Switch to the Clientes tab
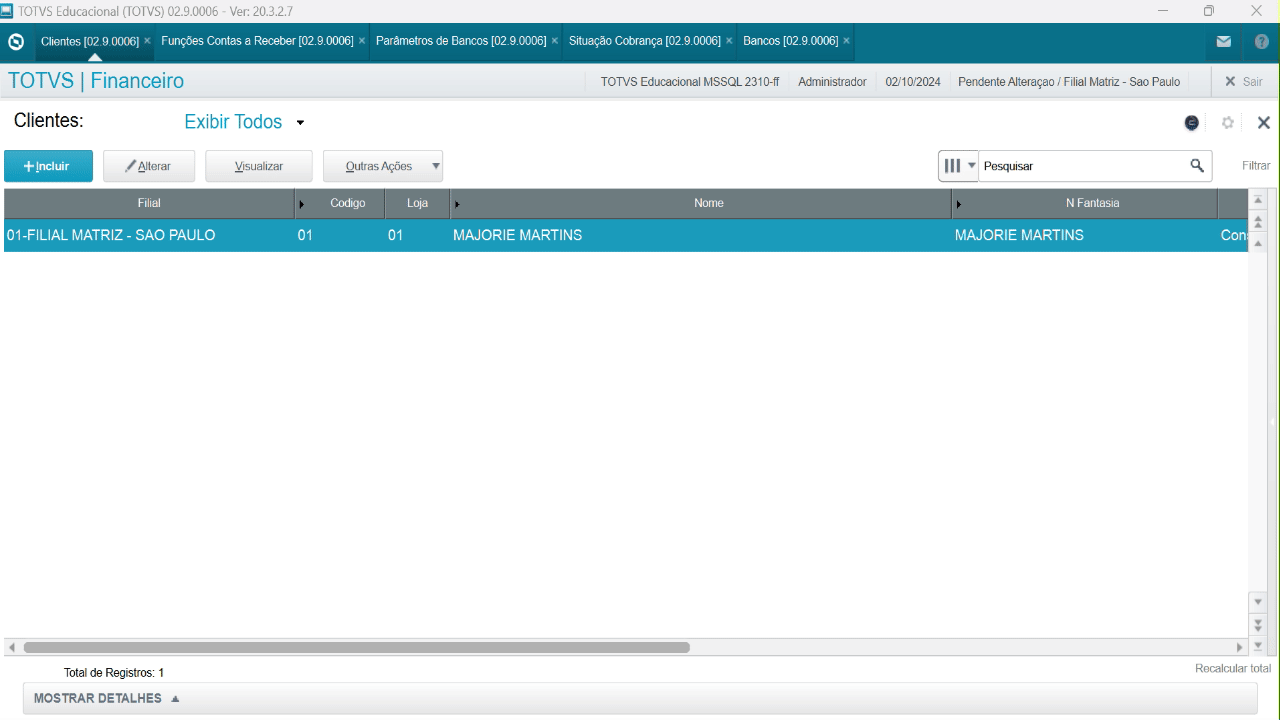Screen dimensions: 1280x720 90,41
